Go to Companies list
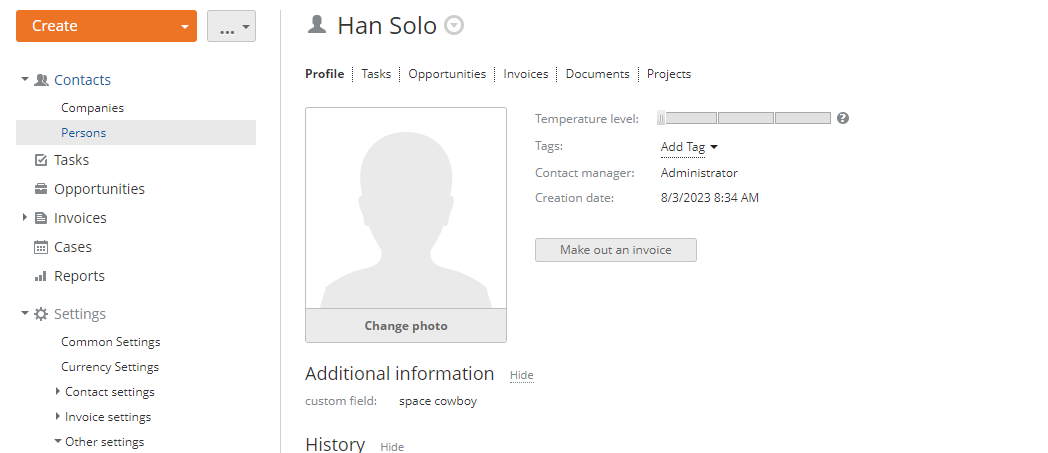This screenshot has height=453, width=1048. pyautogui.click(x=92, y=108)
